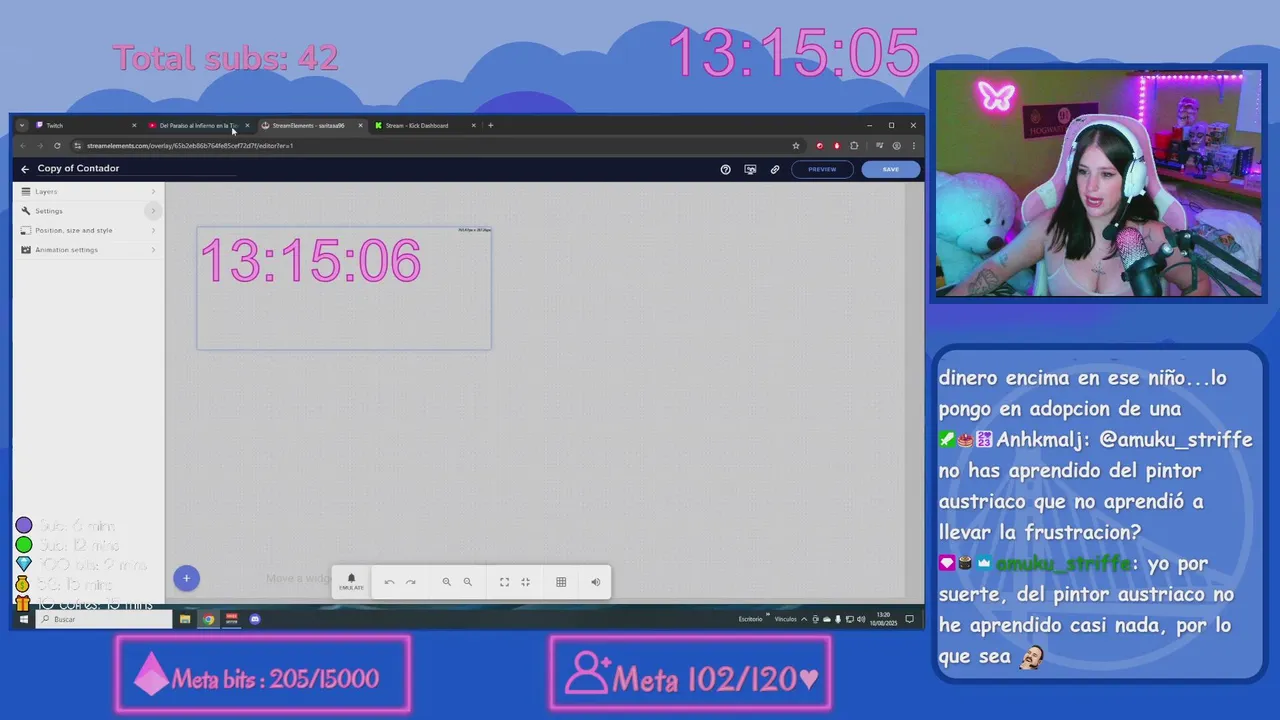The height and width of the screenshot is (720, 1280).
Task: Click the shrink view icon
Action: click(525, 582)
